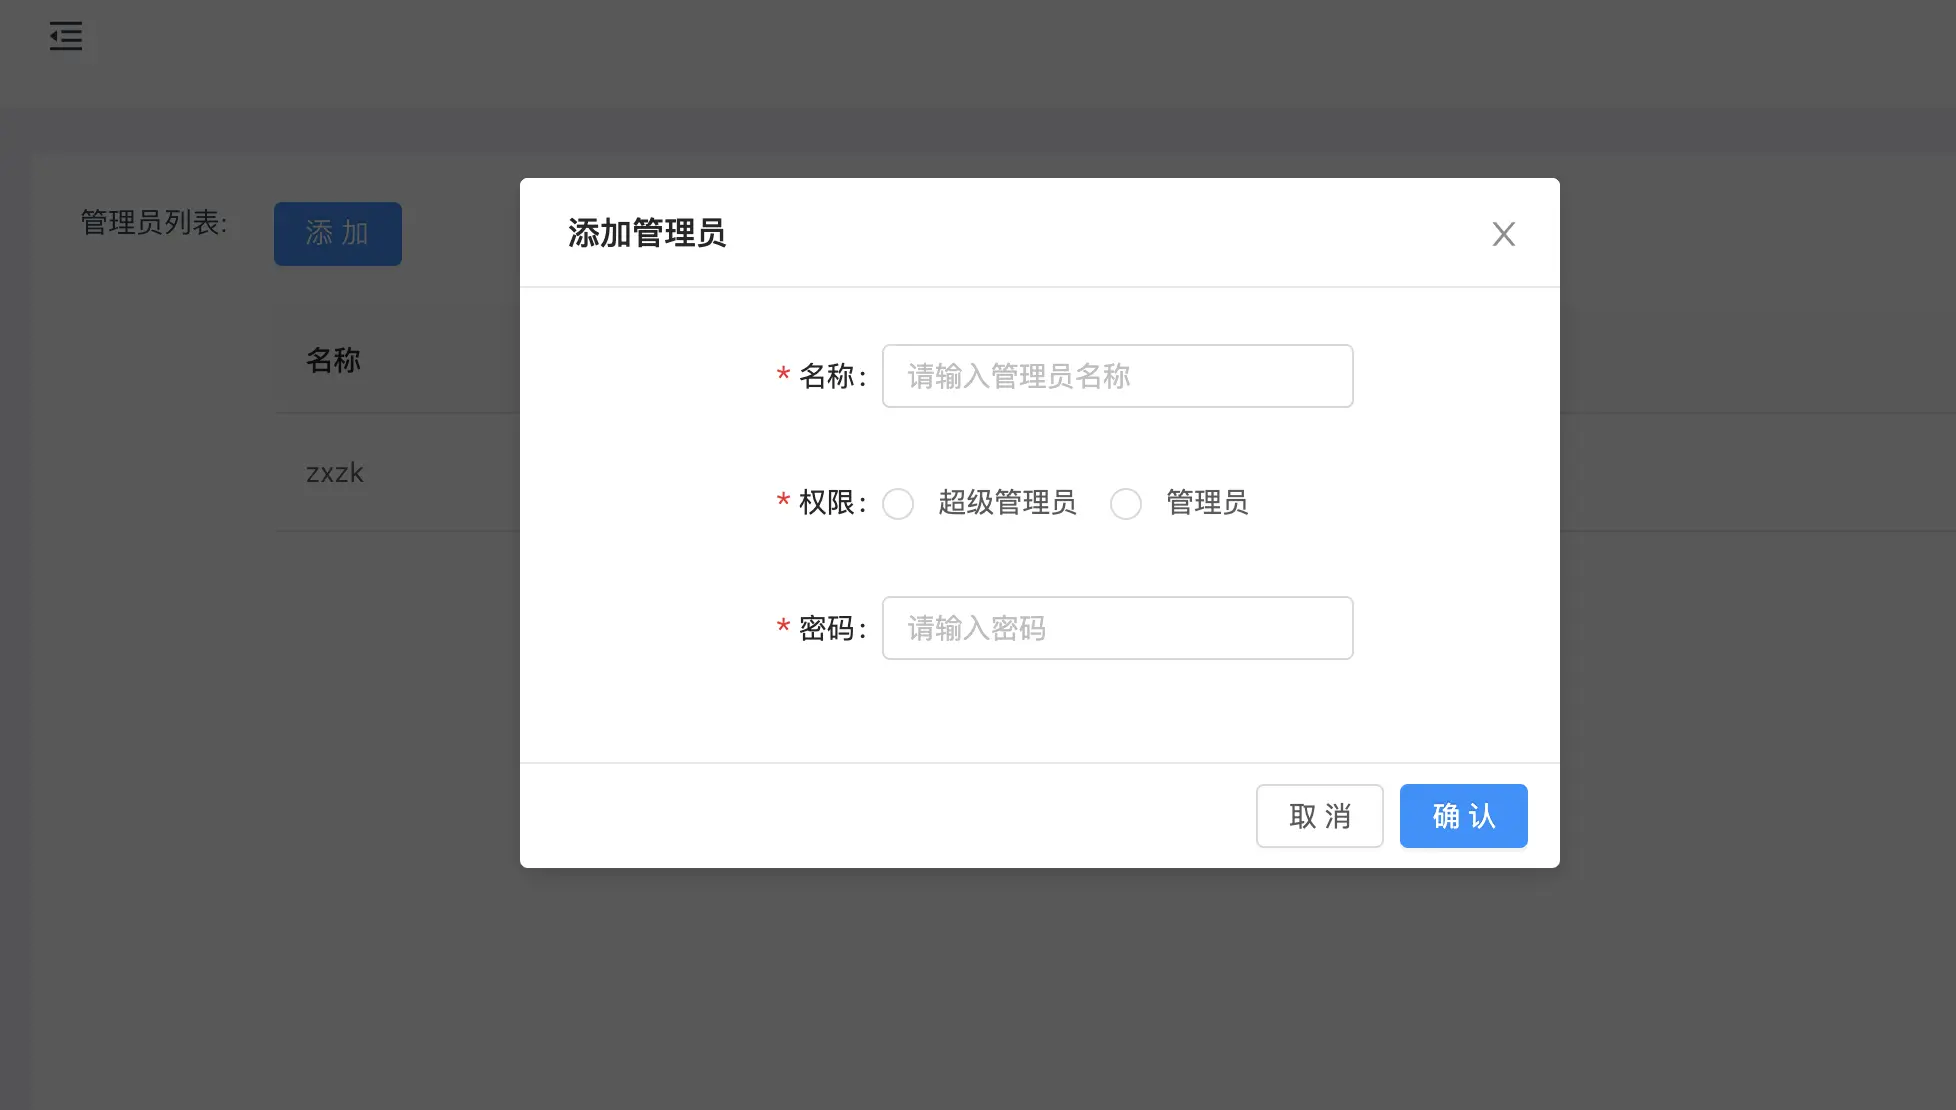Select the 管理员 radio option
1956x1110 pixels.
(x=1126, y=503)
